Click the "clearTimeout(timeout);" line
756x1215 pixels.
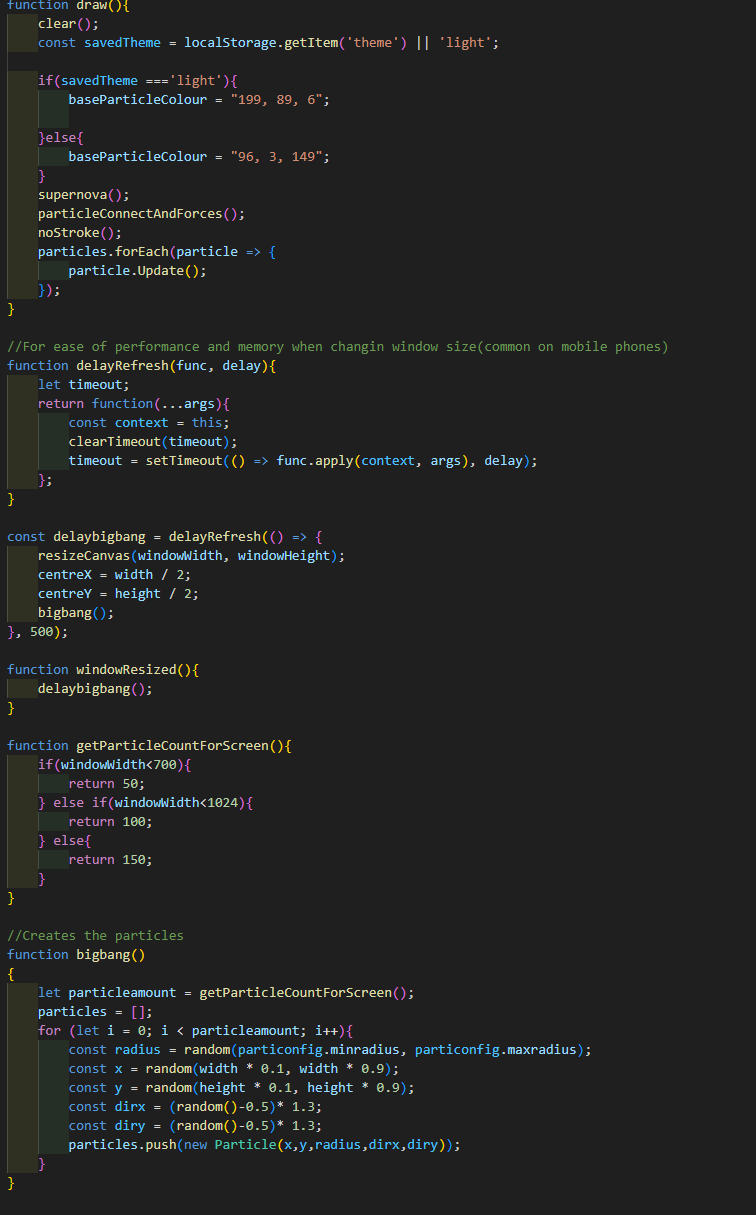(x=153, y=442)
